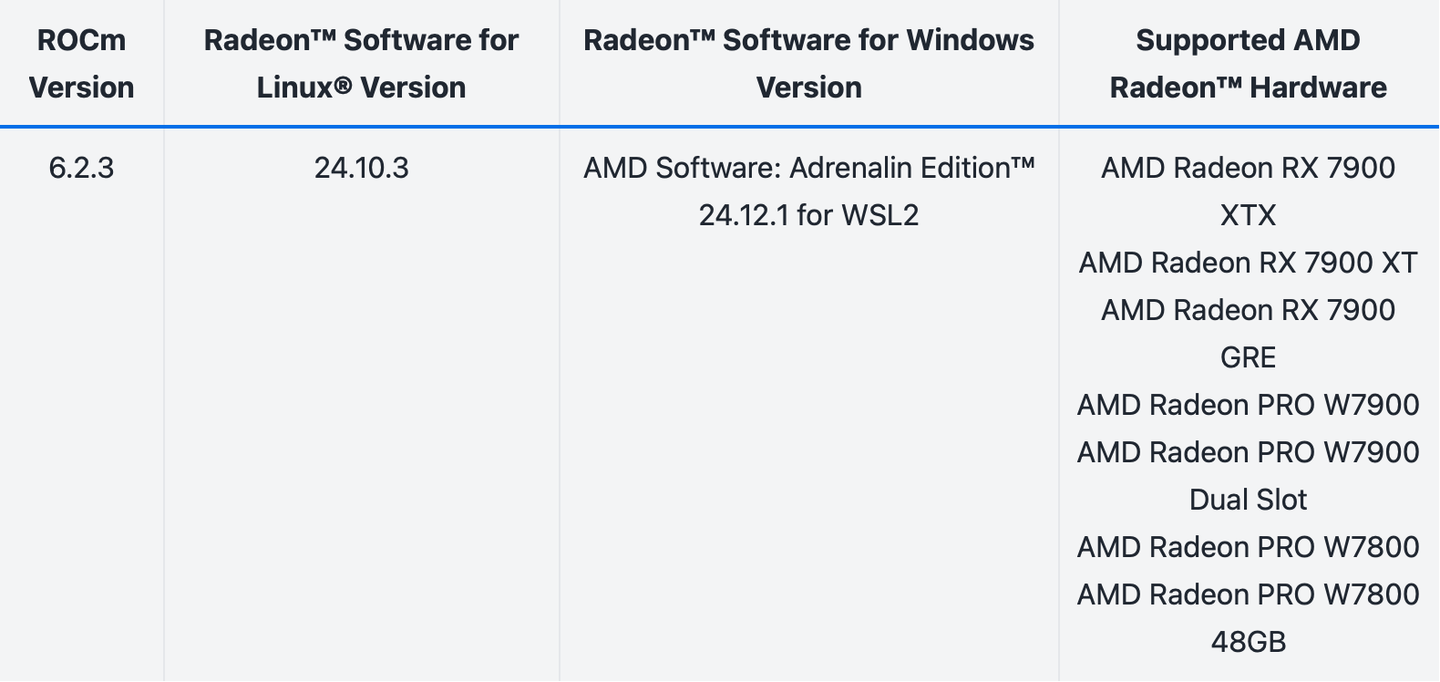1440x682 pixels.
Task: Click the "ROCm Version" column header
Action: 81,64
